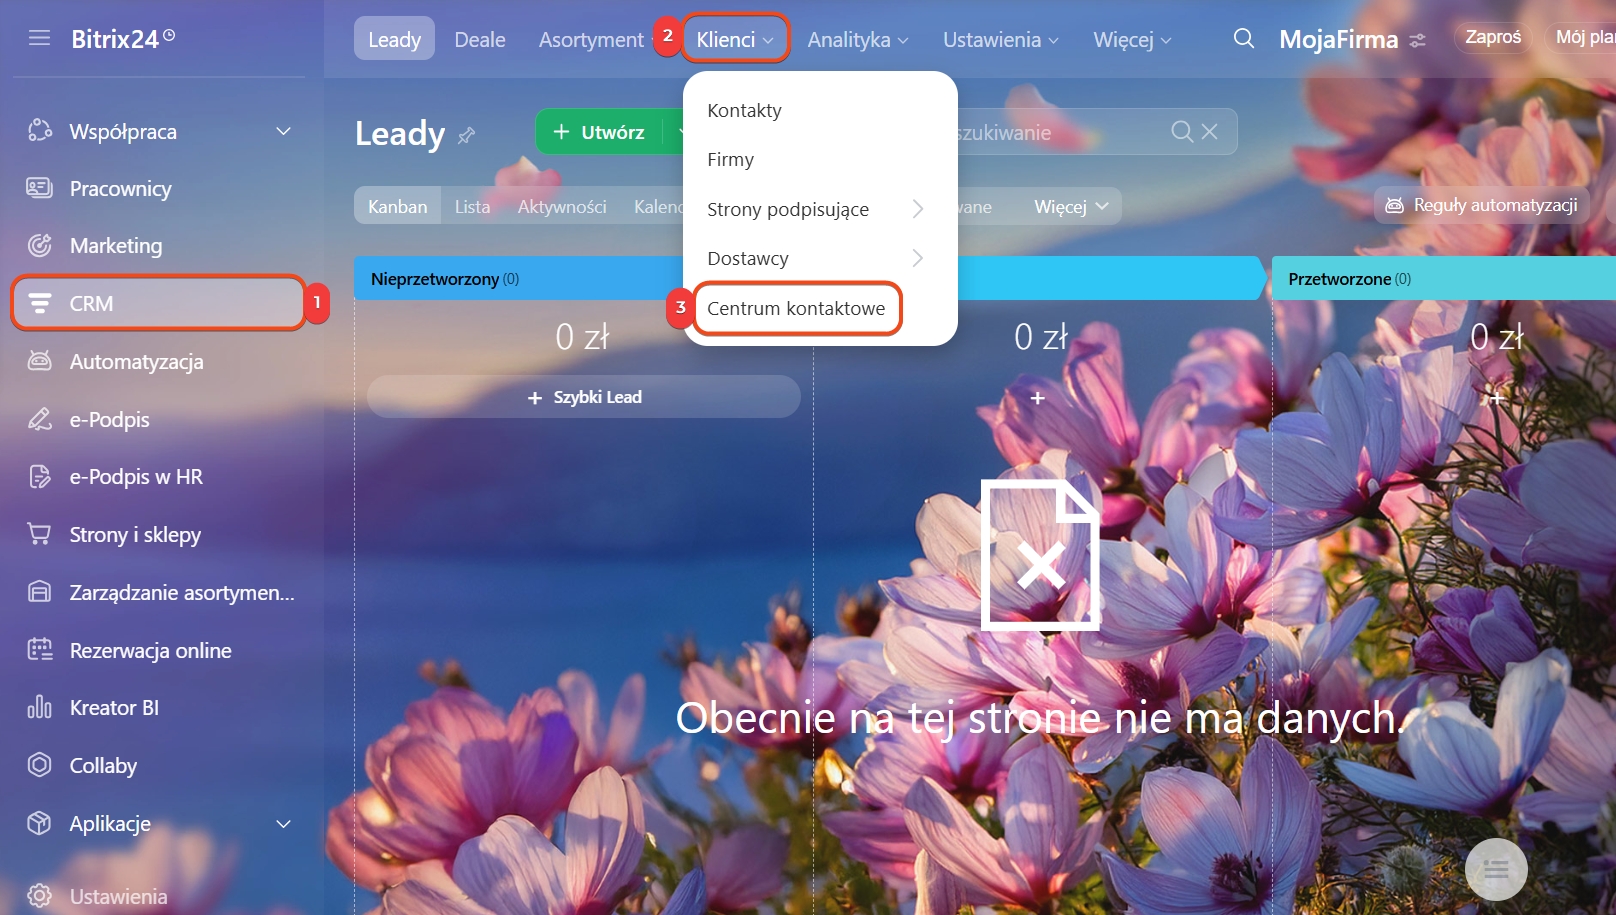This screenshot has width=1616, height=915.
Task: Click the e-Podpis pen icon
Action: pos(39,419)
